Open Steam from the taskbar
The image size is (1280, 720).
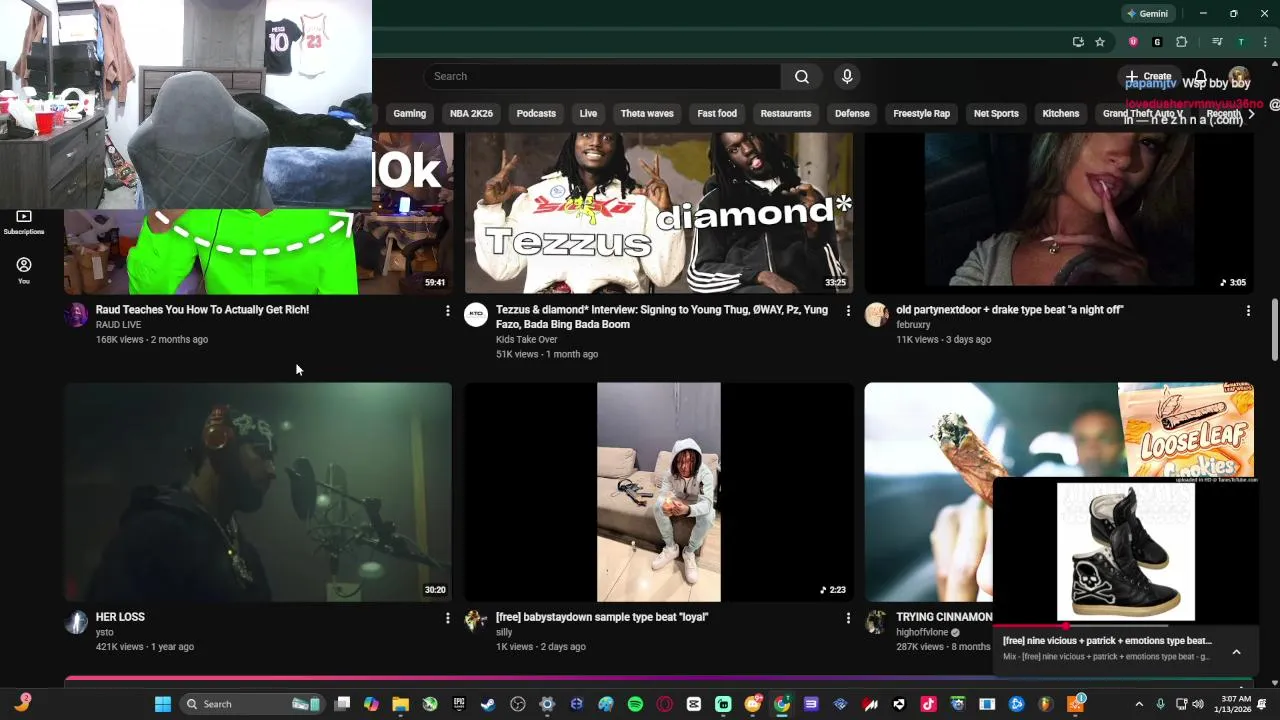(x=488, y=704)
